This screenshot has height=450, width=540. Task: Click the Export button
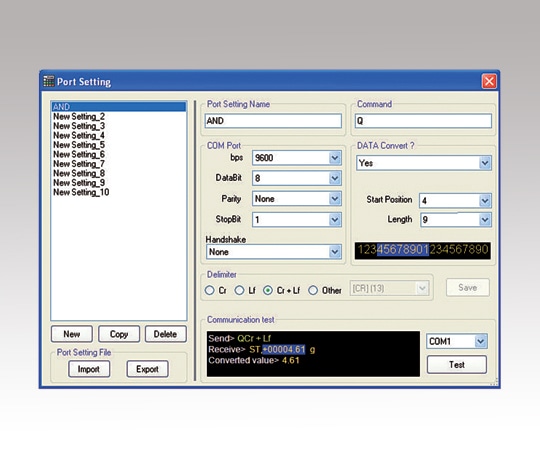click(x=147, y=369)
